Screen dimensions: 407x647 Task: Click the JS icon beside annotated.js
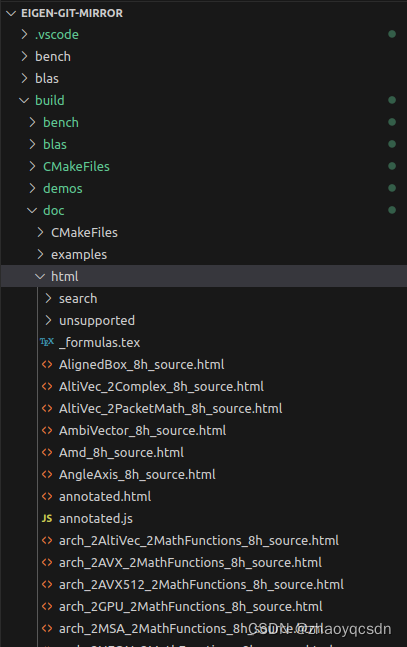(47, 518)
